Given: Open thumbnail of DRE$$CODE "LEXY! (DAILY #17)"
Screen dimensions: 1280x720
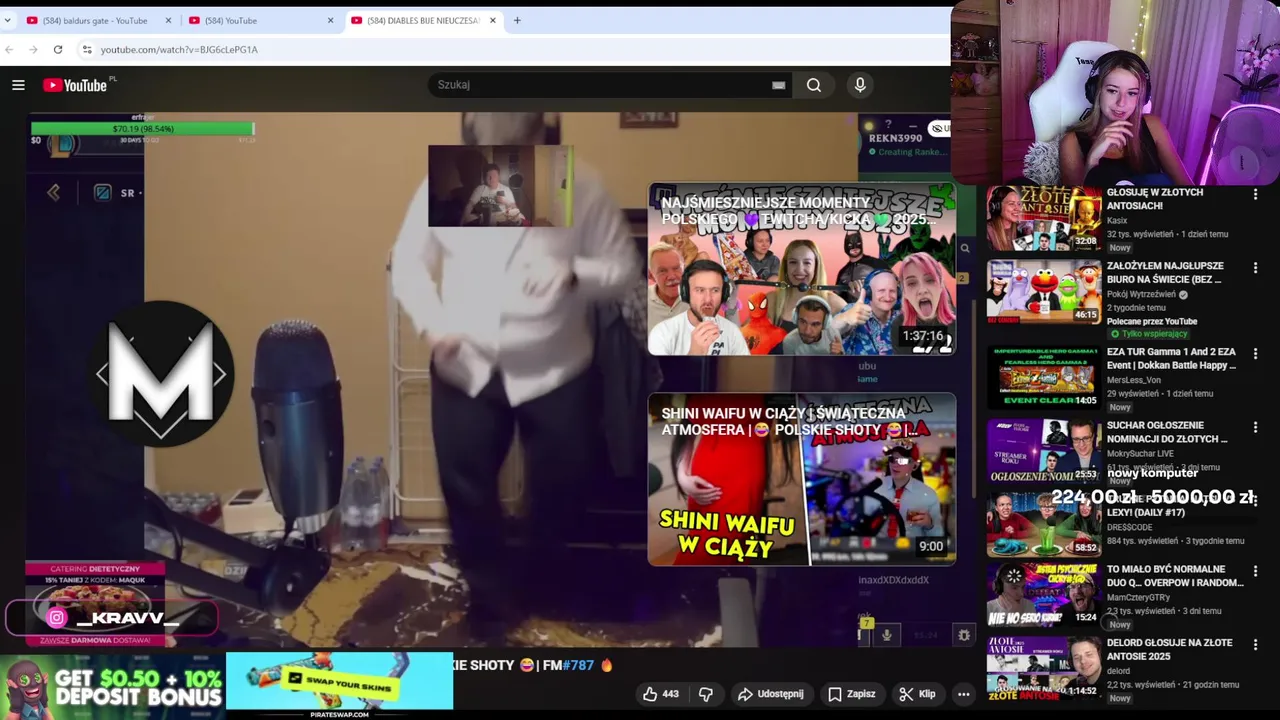Looking at the screenshot, I should (1044, 525).
